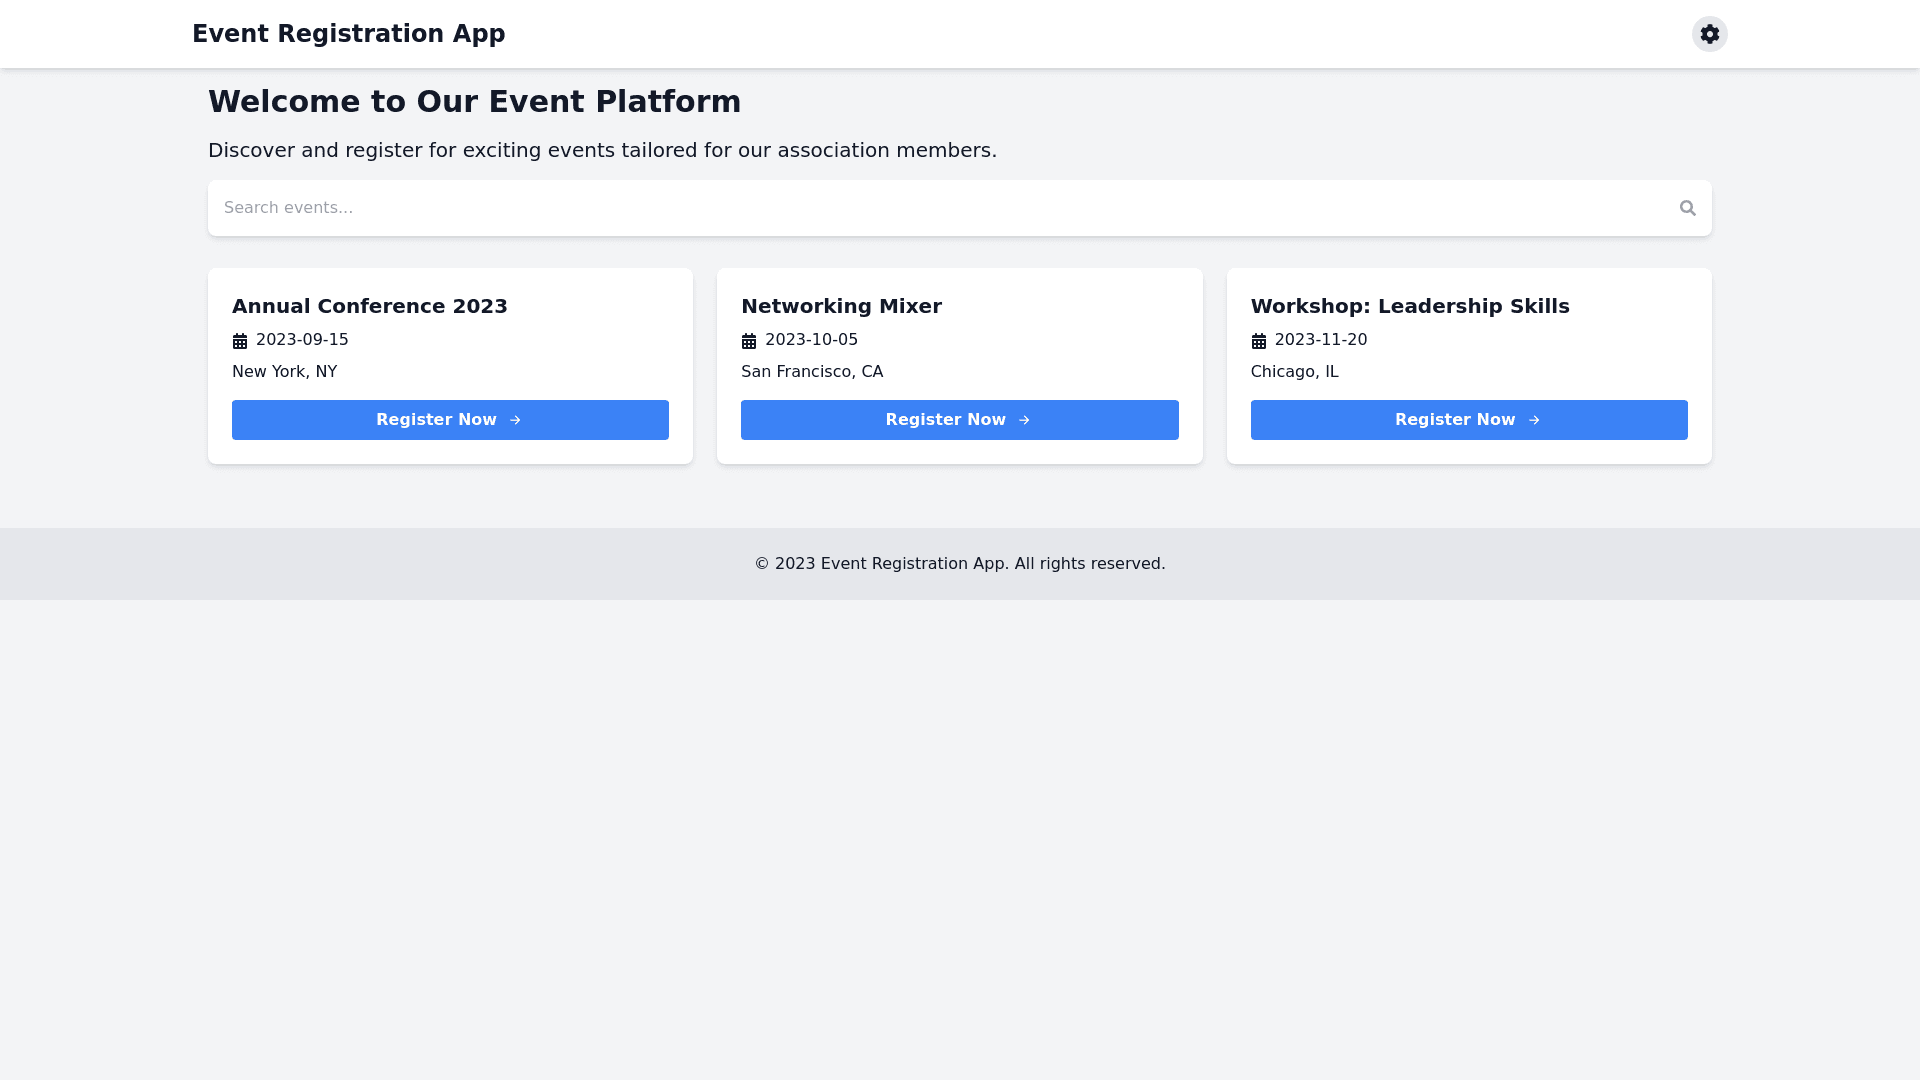Click the 2023-09-15 event date

302,340
